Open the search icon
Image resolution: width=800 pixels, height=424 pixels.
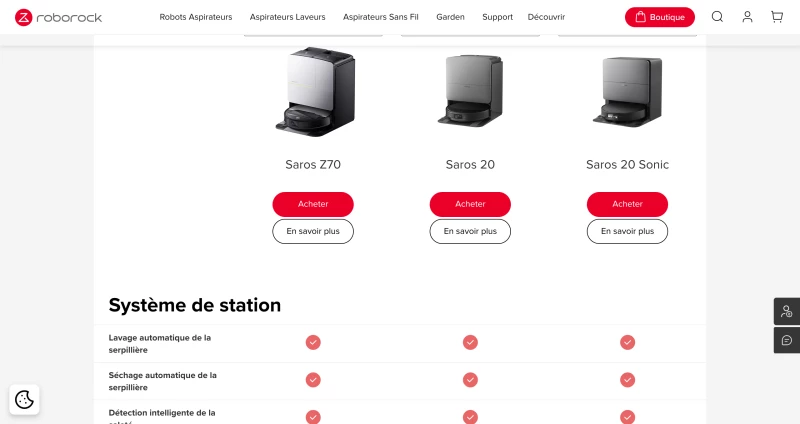coord(717,17)
